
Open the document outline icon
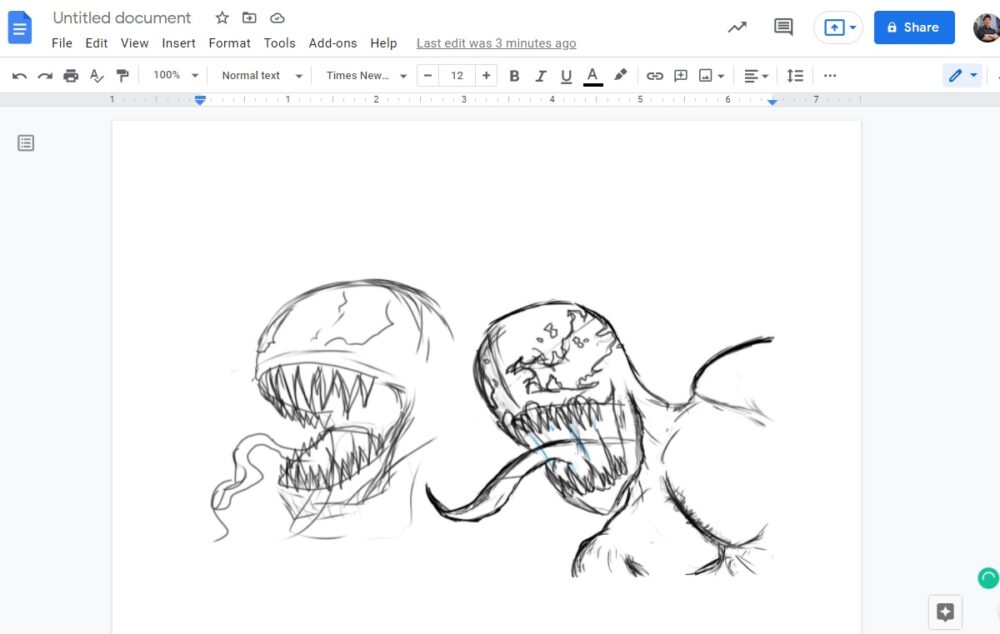(x=26, y=143)
